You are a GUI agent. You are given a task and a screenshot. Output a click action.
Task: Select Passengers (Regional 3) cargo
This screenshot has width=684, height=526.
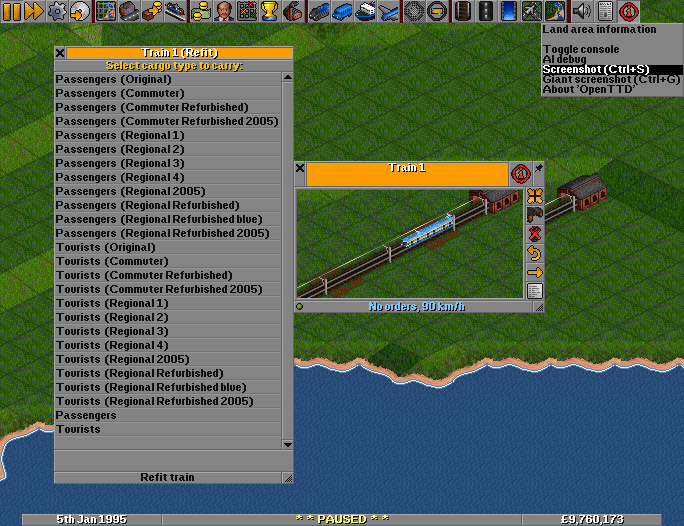point(168,163)
